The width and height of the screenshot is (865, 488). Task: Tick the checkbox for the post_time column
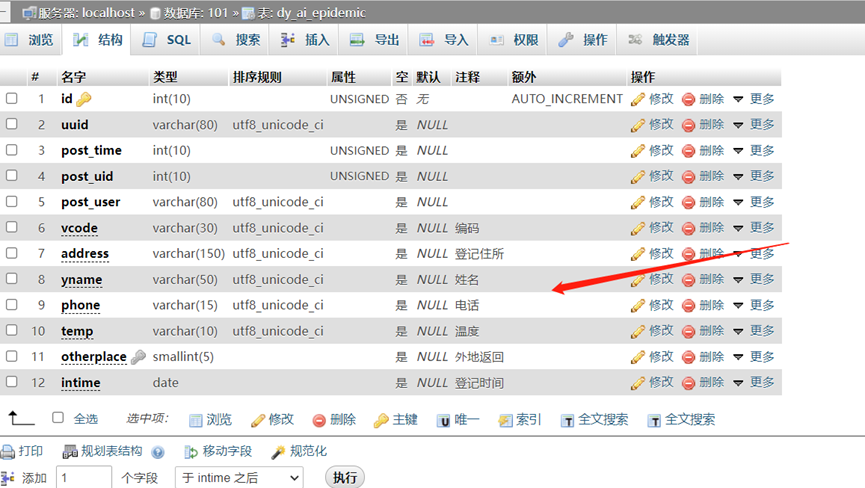[x=12, y=150]
